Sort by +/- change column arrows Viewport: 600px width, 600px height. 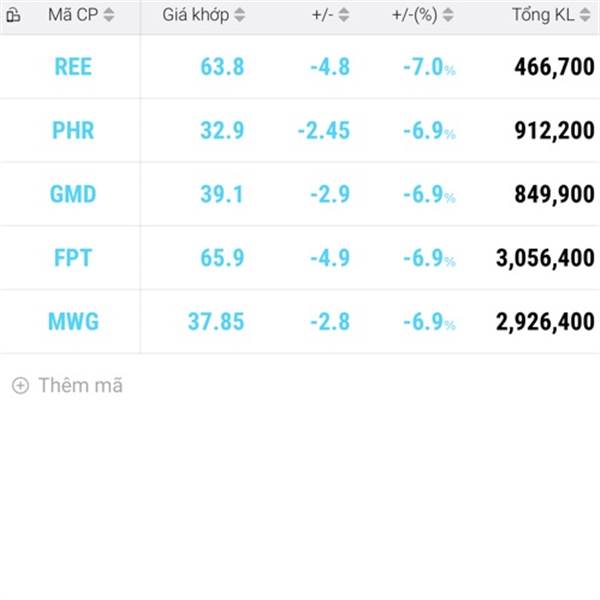click(344, 15)
